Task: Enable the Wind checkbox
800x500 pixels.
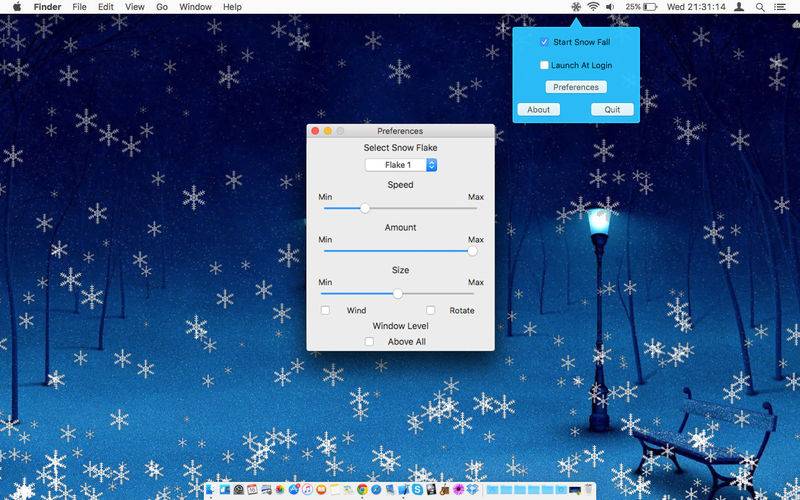Action: (325, 310)
